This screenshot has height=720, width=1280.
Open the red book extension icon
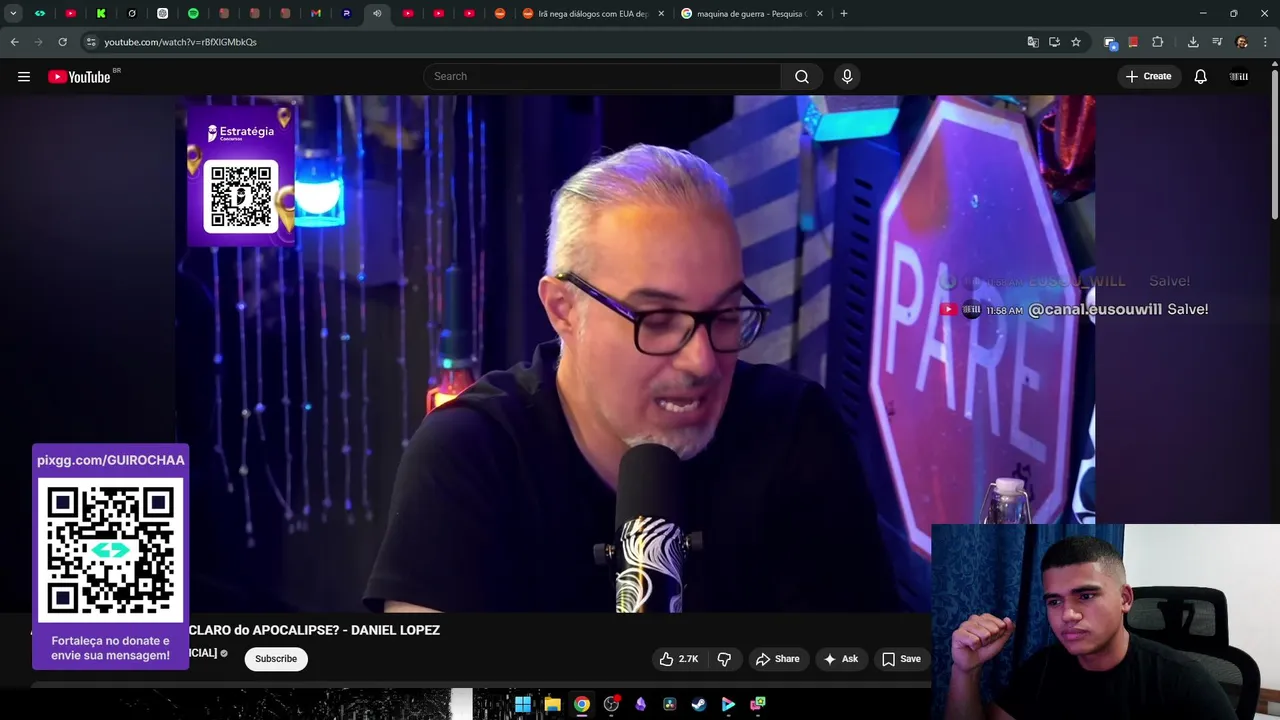pos(1133,42)
